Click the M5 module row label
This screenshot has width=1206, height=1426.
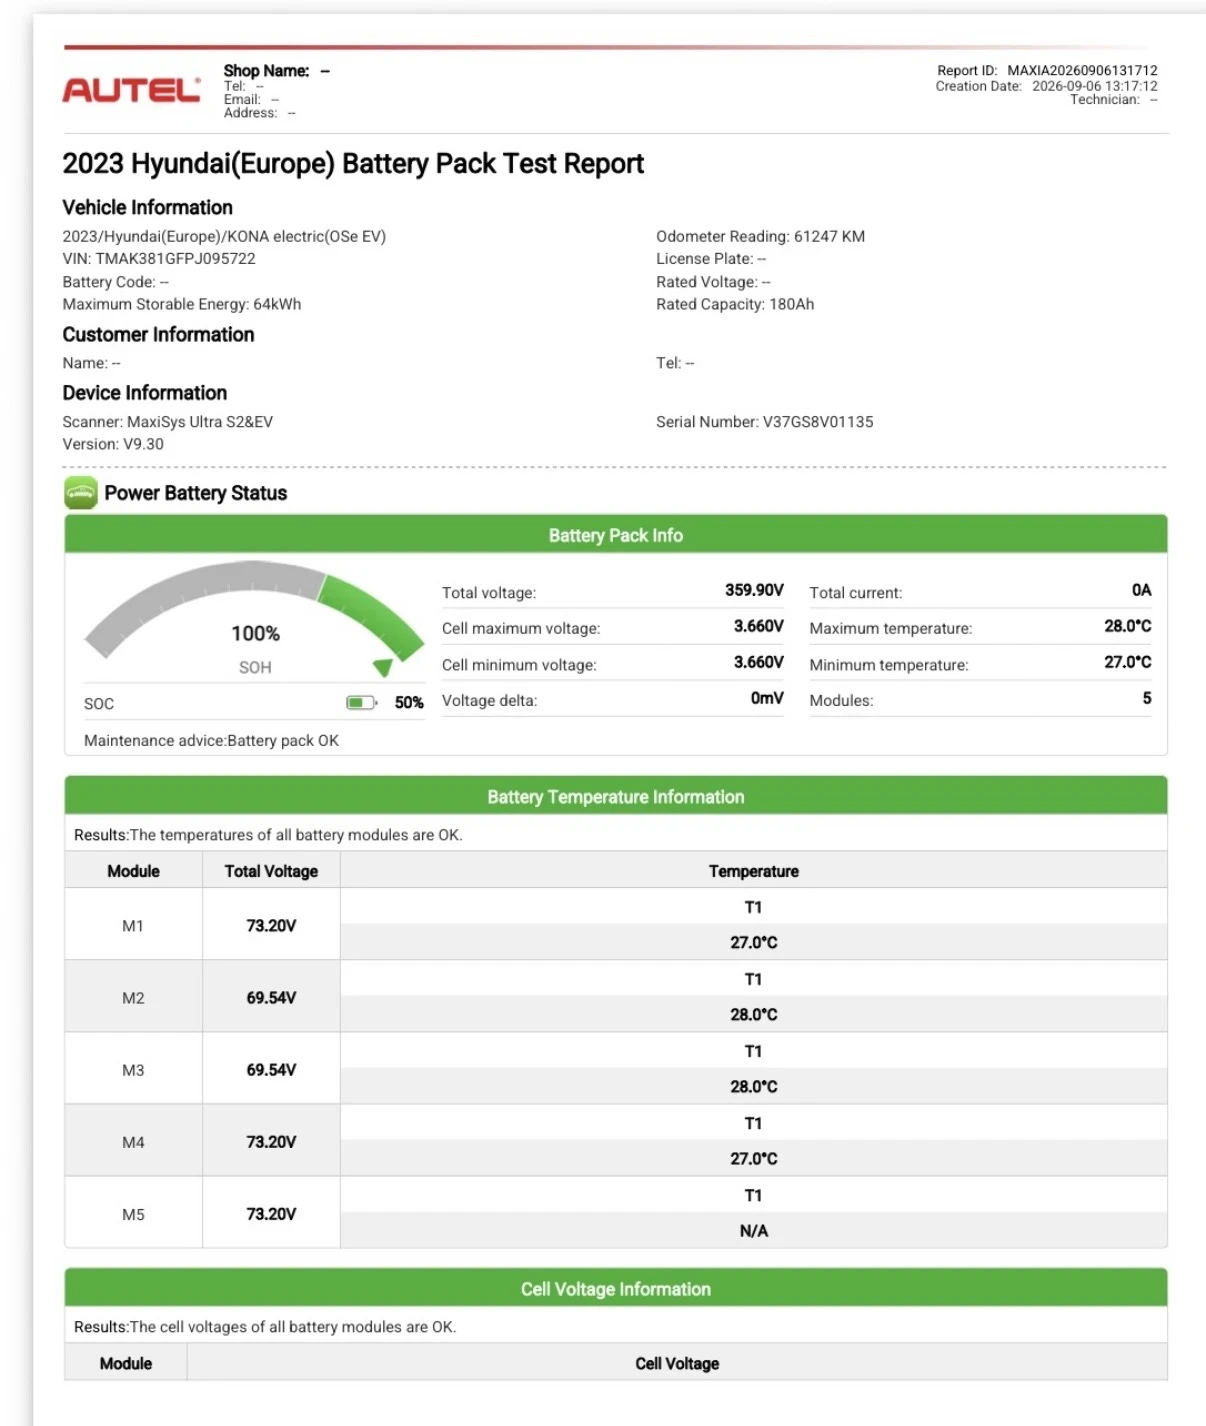pos(133,1214)
